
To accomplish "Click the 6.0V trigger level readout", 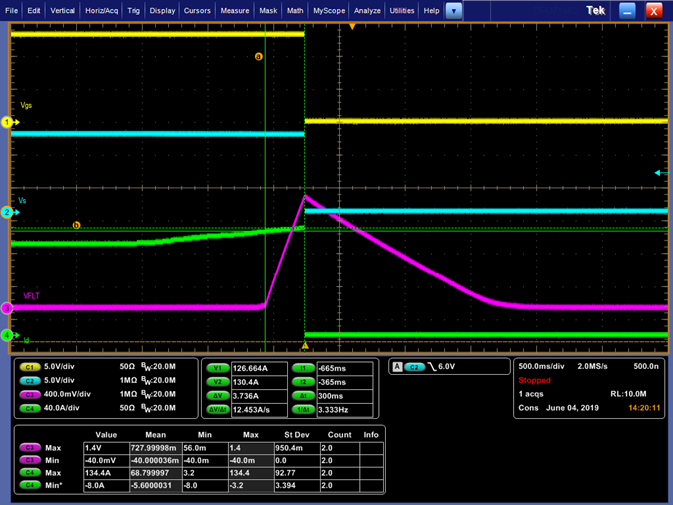I will click(446, 367).
